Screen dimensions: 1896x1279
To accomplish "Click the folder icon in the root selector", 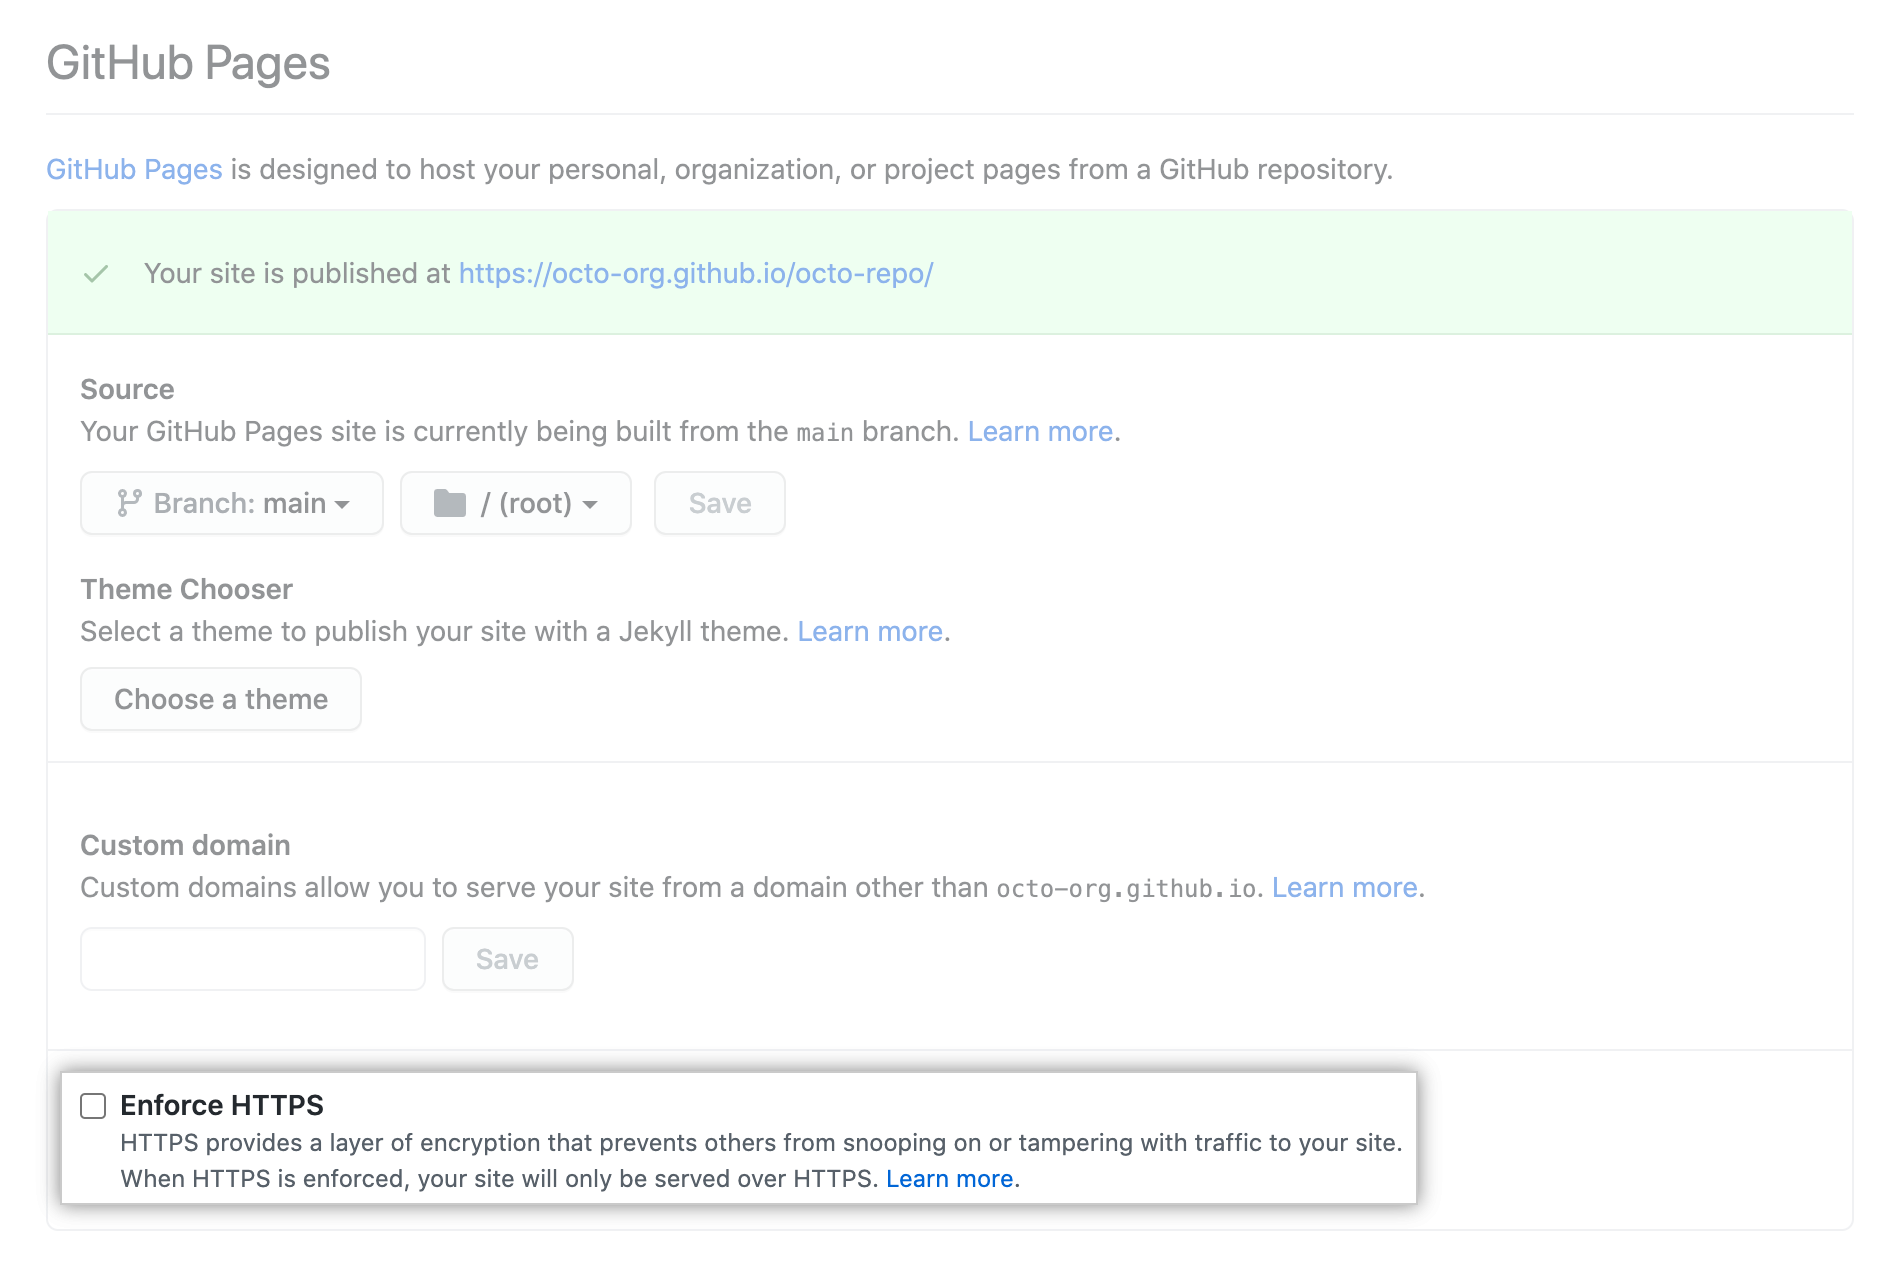I will coord(451,503).
